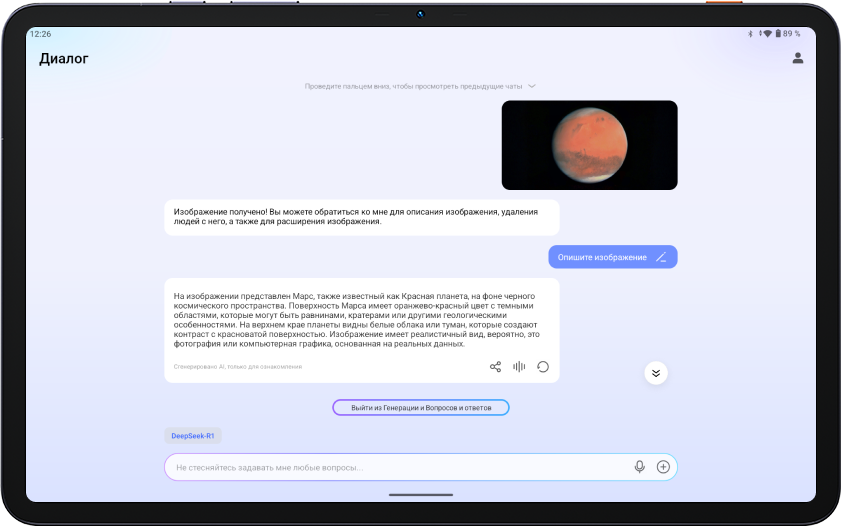Play the response aloud with the audio icon
Screen dimensions: 841x526
(x=519, y=367)
